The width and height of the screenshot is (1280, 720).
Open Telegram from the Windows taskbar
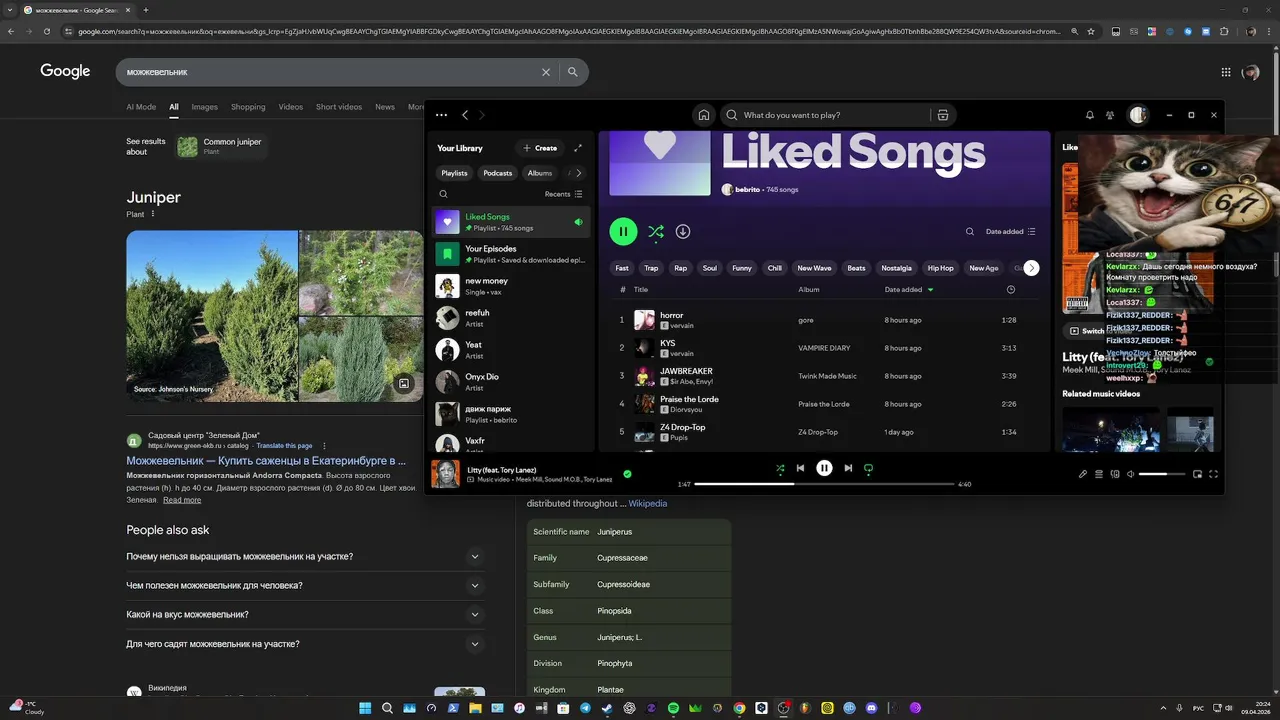(585, 708)
